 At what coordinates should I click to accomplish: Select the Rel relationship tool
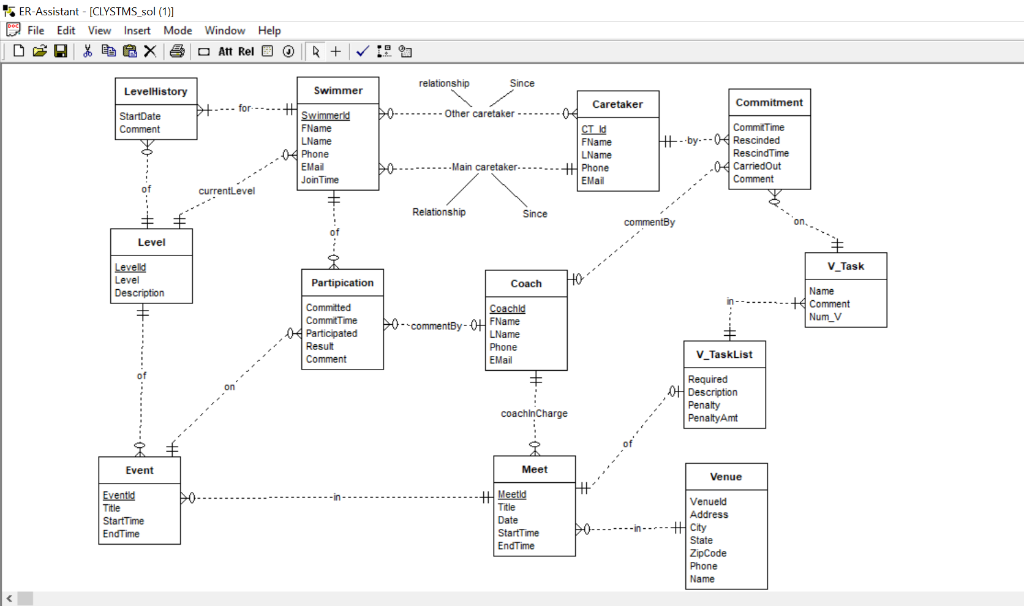(246, 51)
